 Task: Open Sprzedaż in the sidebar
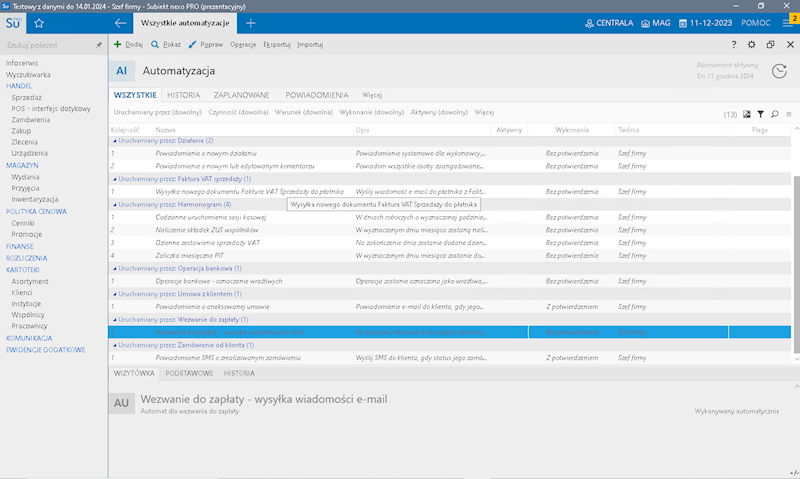point(27,97)
